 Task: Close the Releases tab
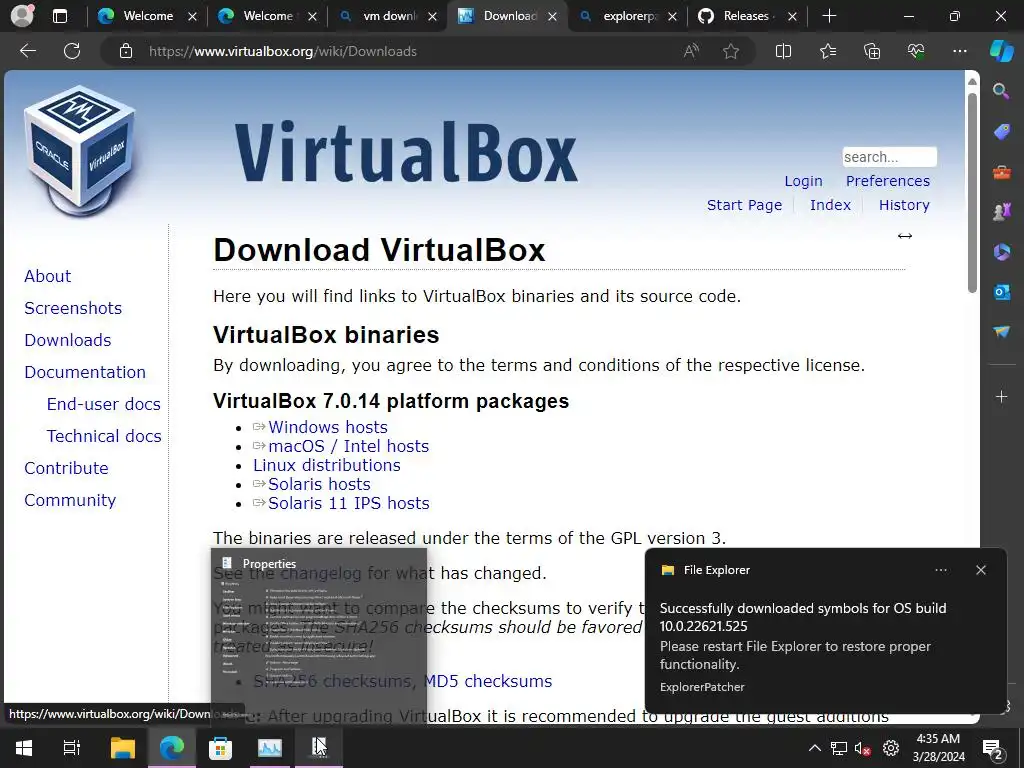click(792, 16)
